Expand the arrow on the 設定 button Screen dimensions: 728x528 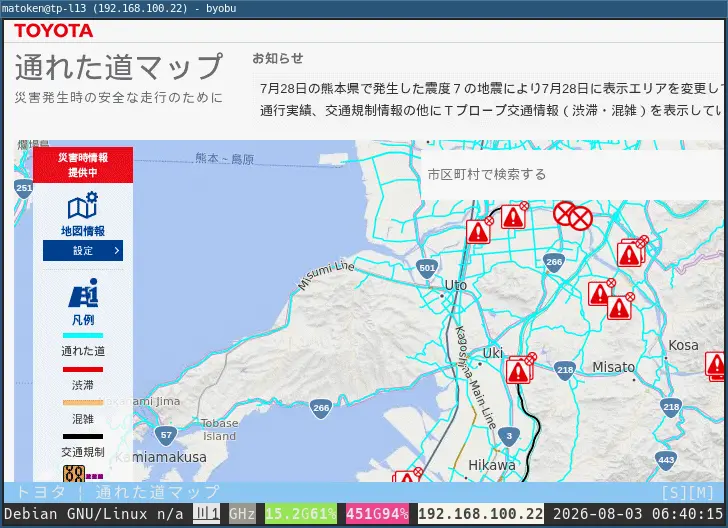tap(117, 251)
